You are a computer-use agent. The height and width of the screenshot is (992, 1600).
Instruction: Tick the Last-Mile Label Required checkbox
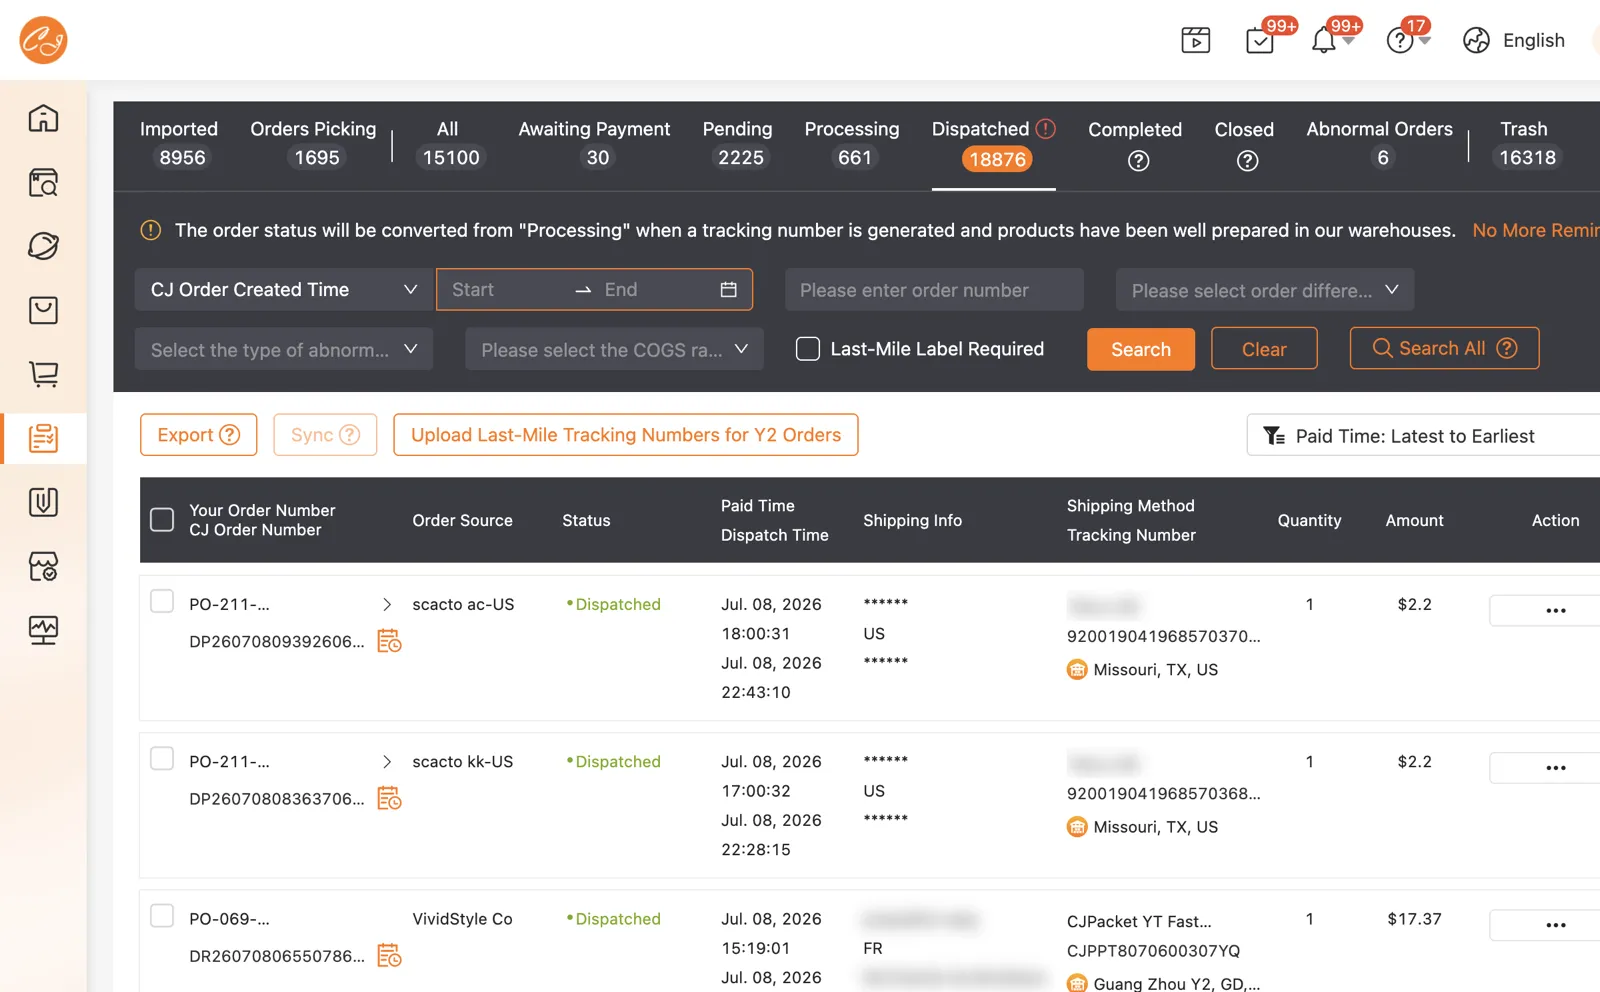coord(807,349)
